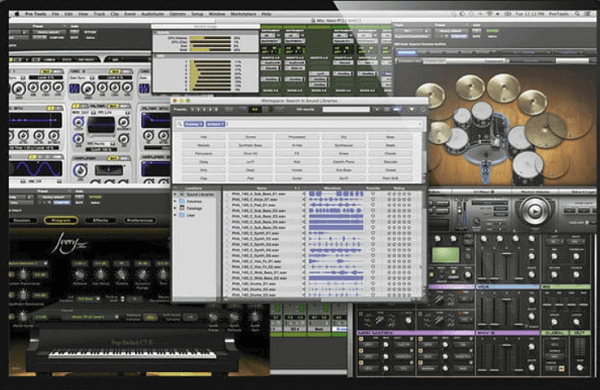Open the Apple menu
Viewport: 600px width, 390px height.
click(x=17, y=14)
